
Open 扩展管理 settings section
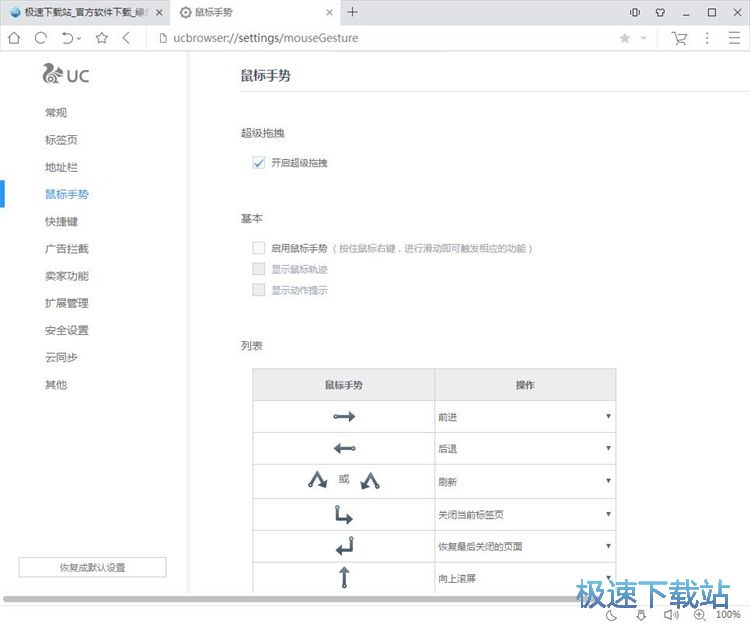point(66,303)
